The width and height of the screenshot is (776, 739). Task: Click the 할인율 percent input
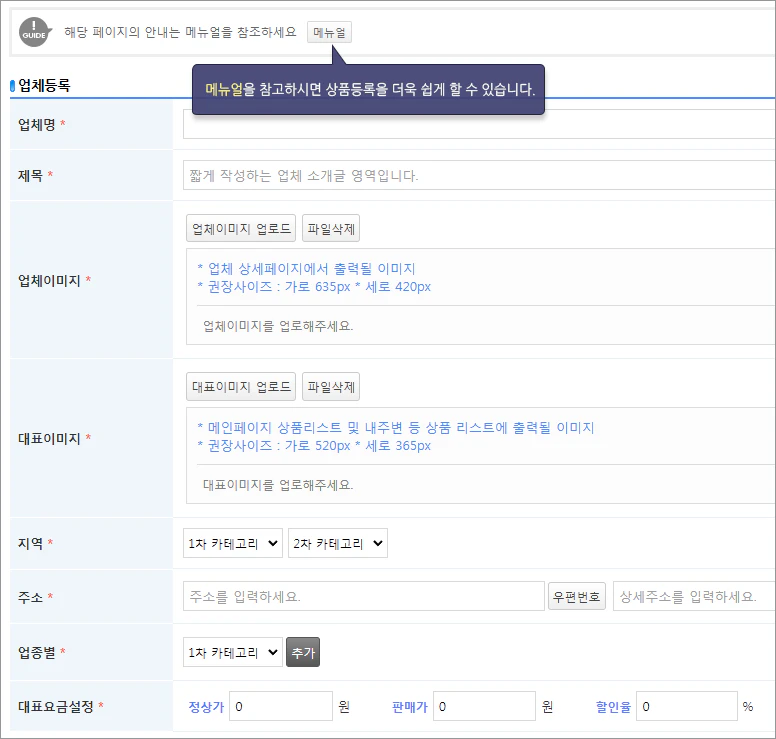(x=687, y=706)
